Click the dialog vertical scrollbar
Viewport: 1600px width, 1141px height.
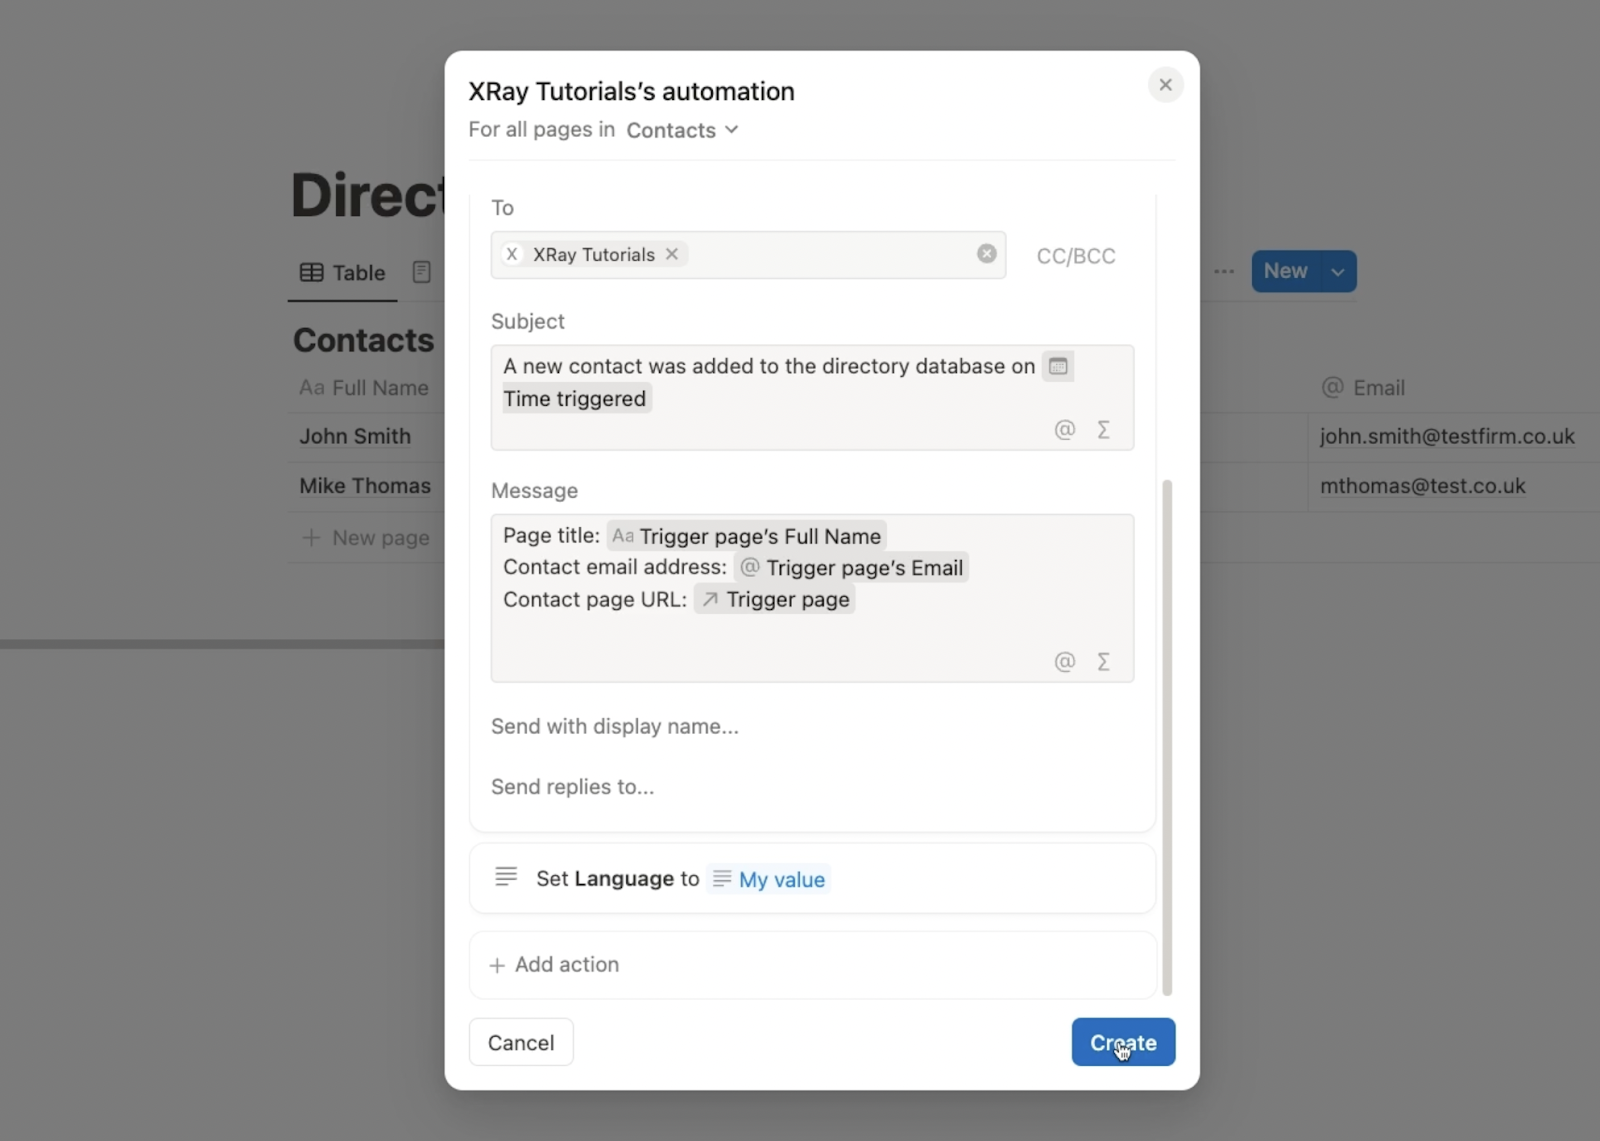click(x=1167, y=737)
